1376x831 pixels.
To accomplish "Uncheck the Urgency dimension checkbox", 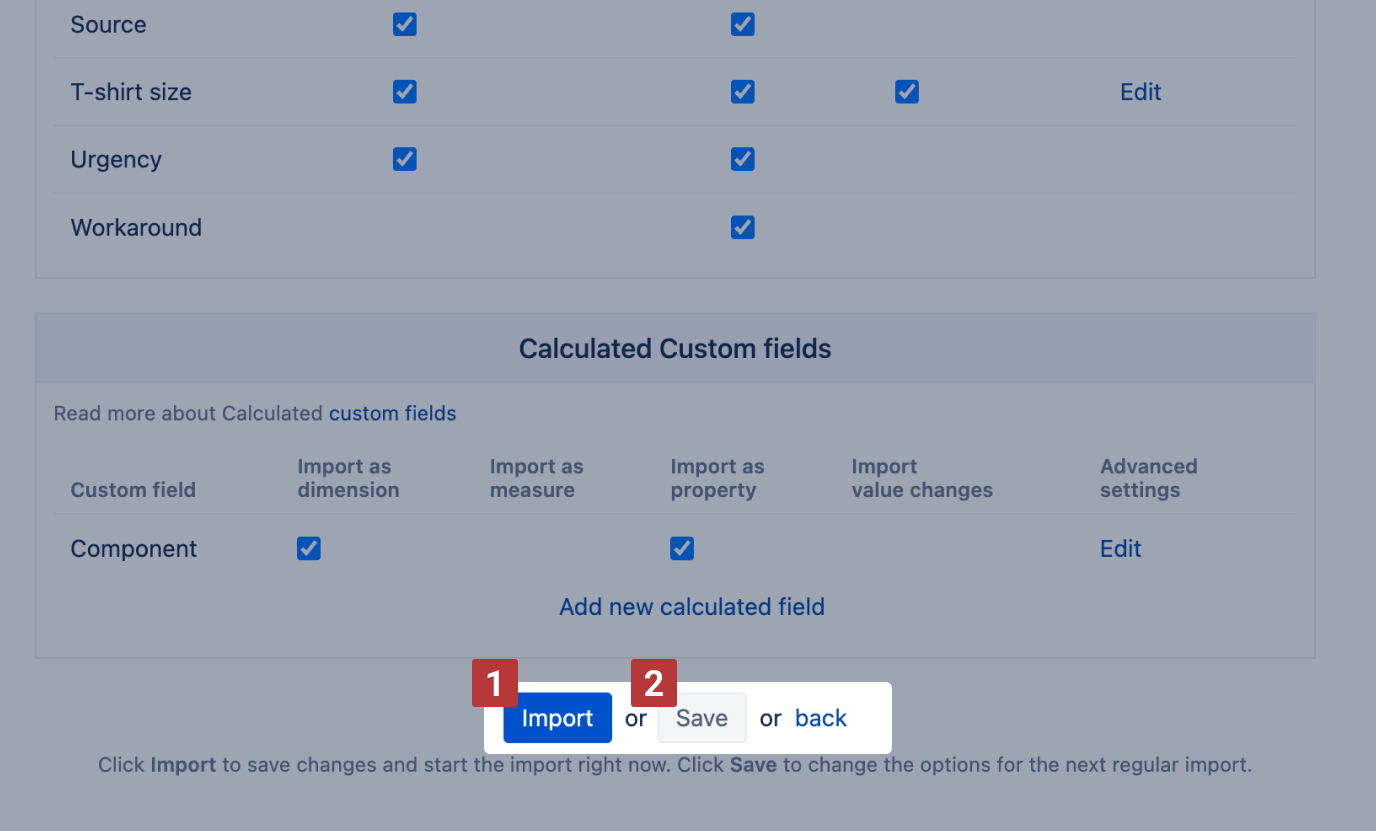I will pos(404,158).
